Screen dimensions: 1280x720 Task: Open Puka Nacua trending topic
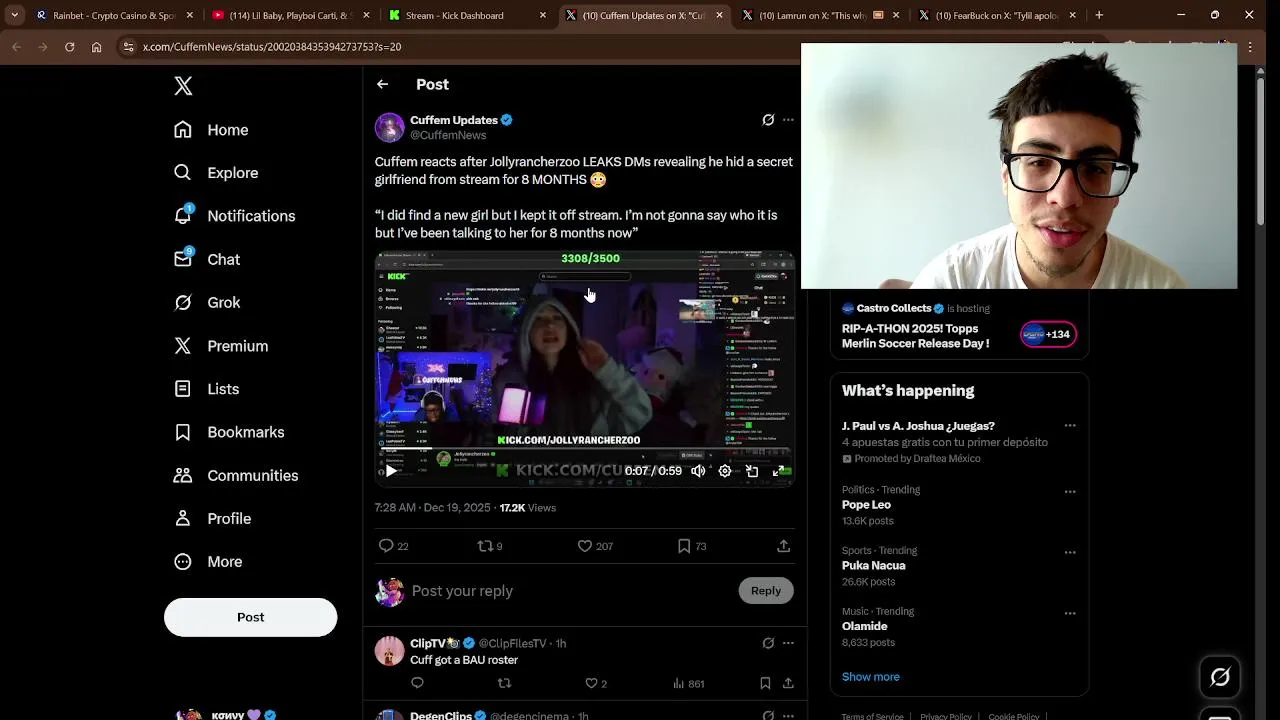(x=873, y=566)
